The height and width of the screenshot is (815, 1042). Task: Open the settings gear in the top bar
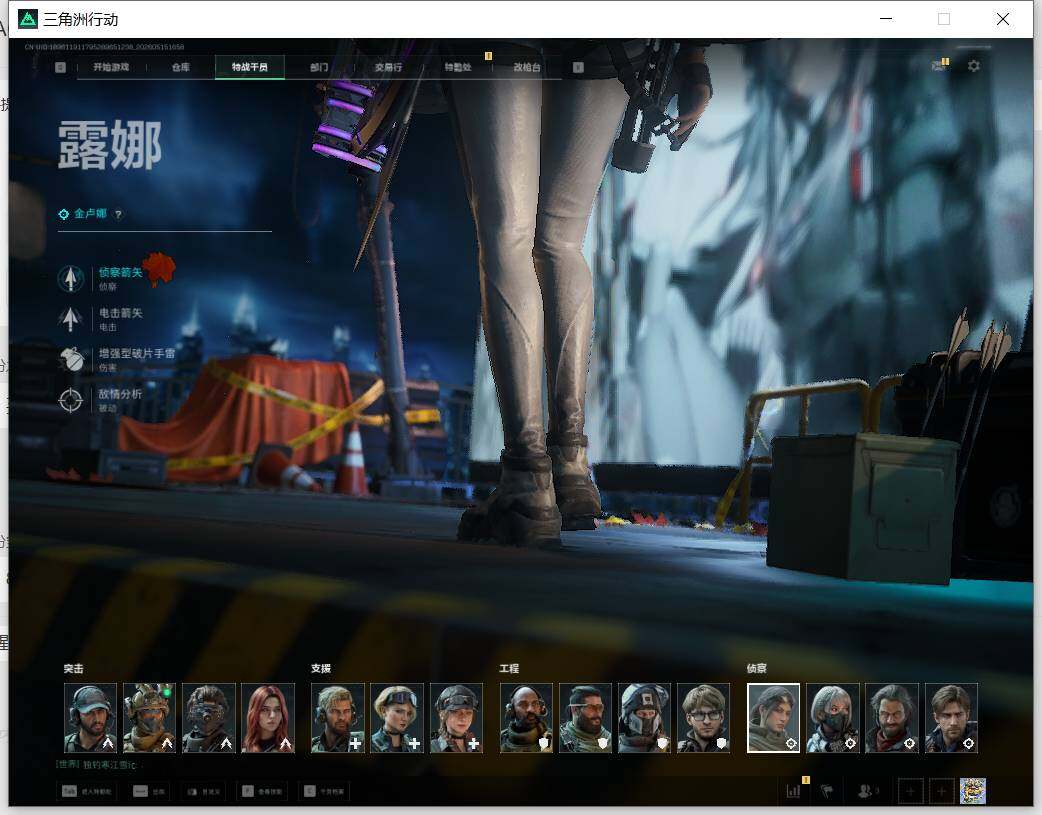point(974,66)
